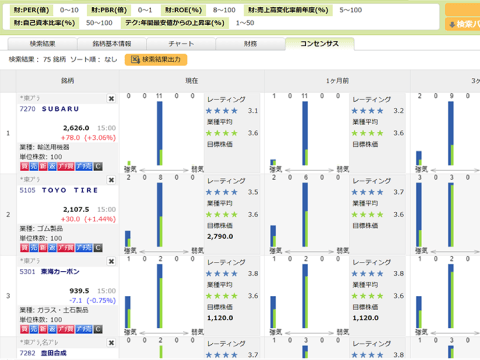480x360 pixels.
Task: Click the 新 margin-new icon for TOYO TIRE
Action: (x=43, y=248)
